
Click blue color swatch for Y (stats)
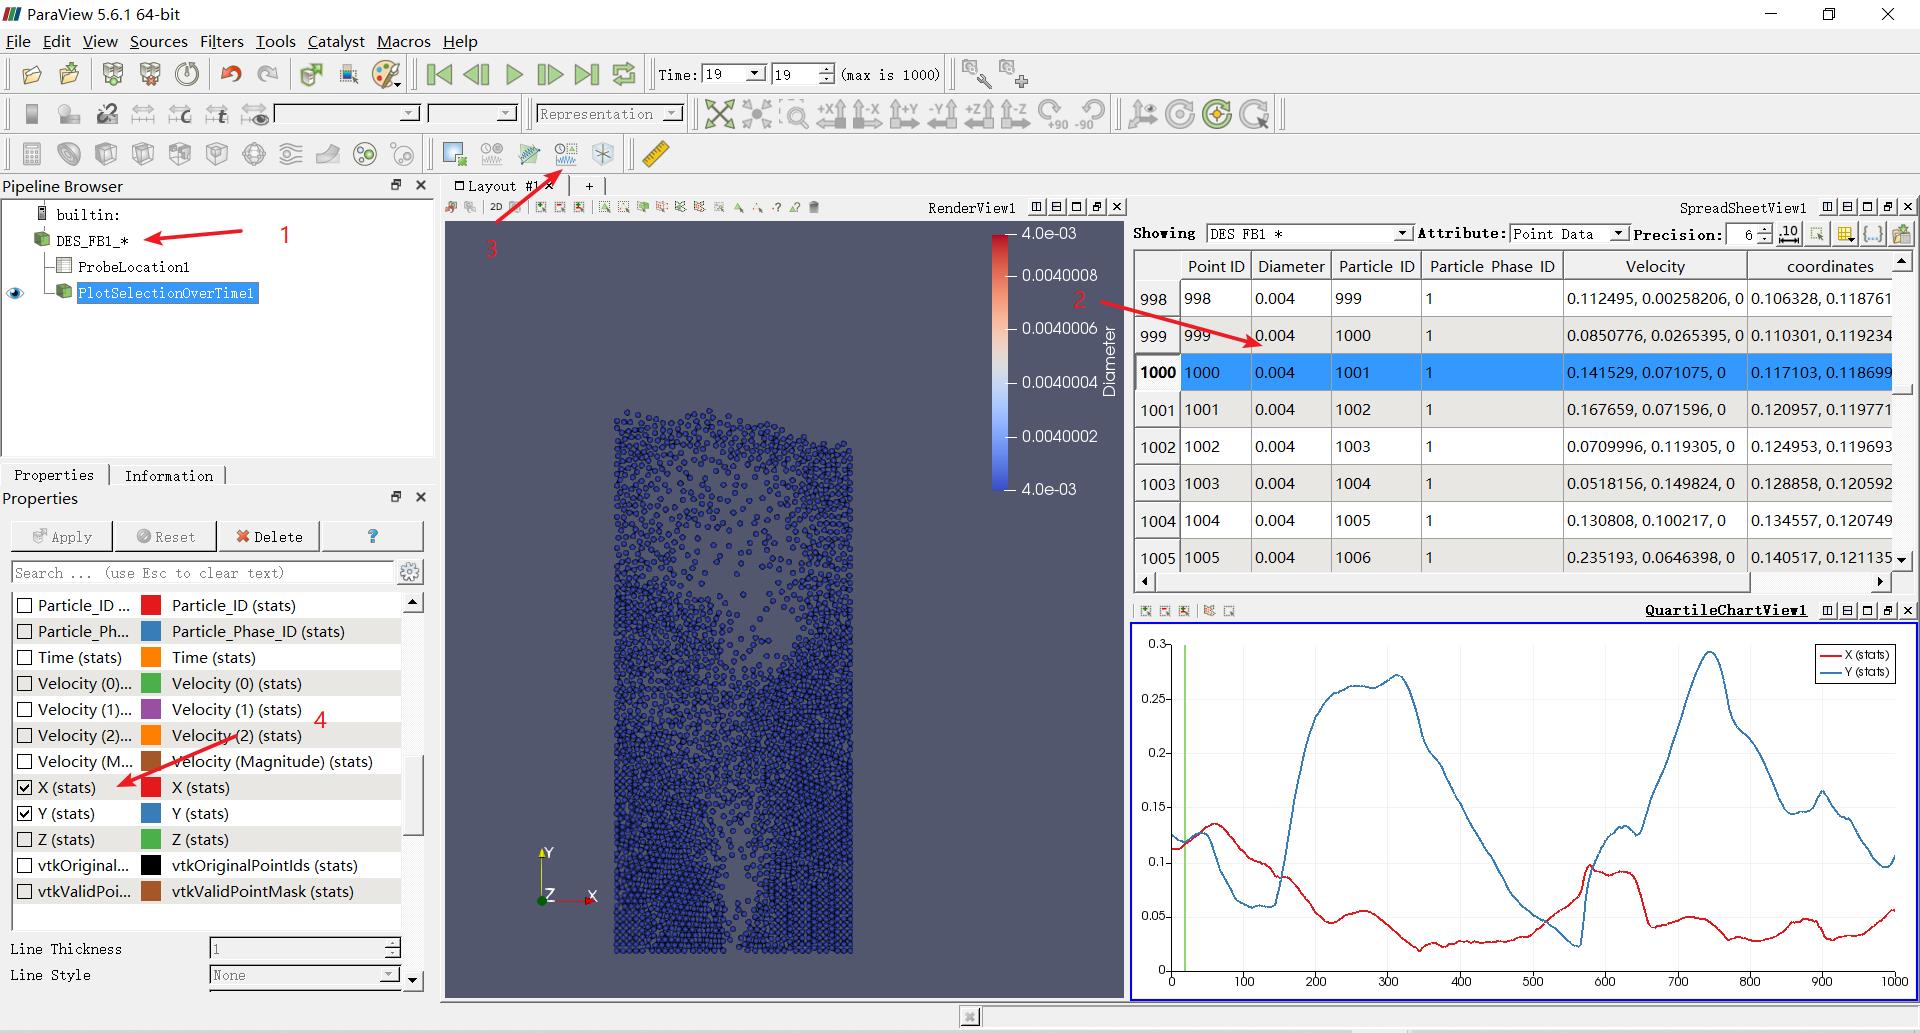point(151,814)
